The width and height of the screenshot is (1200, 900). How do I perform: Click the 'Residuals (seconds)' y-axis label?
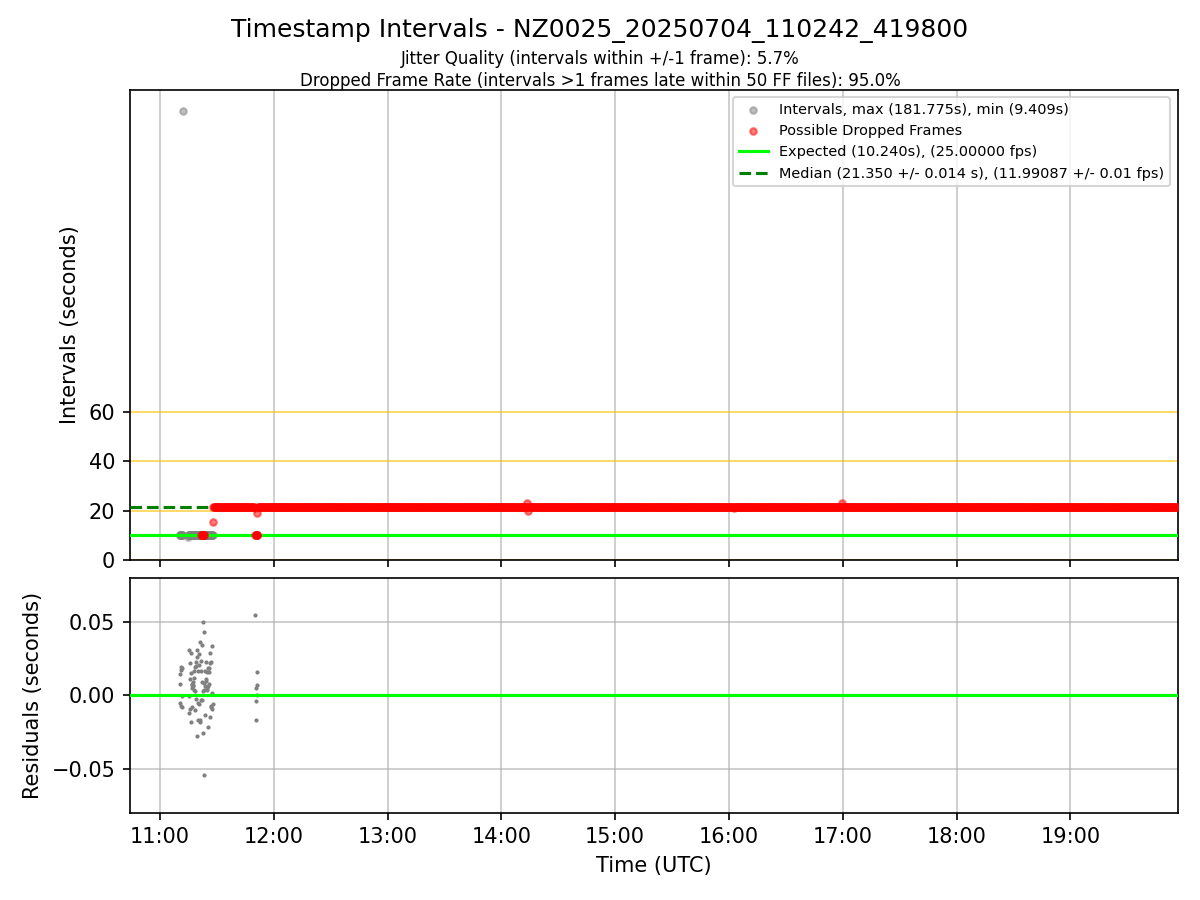pyautogui.click(x=32, y=696)
